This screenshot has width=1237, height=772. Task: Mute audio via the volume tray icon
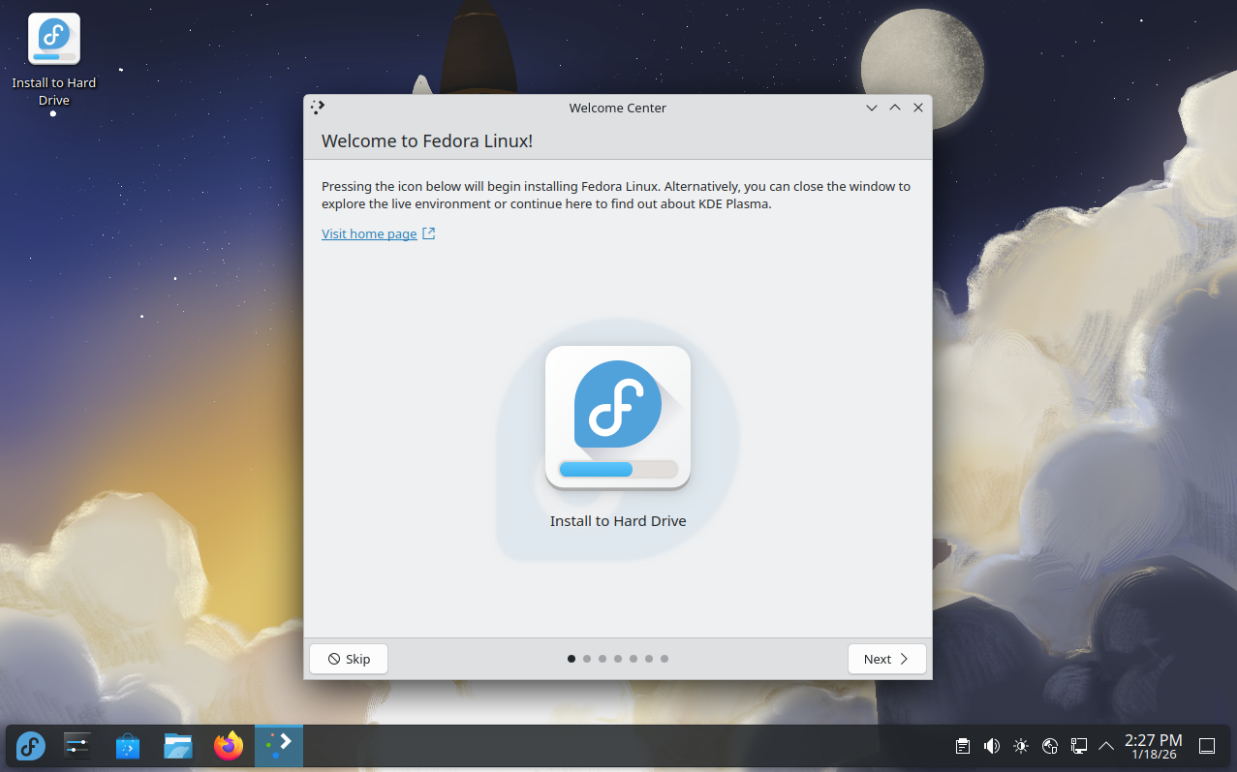click(991, 745)
